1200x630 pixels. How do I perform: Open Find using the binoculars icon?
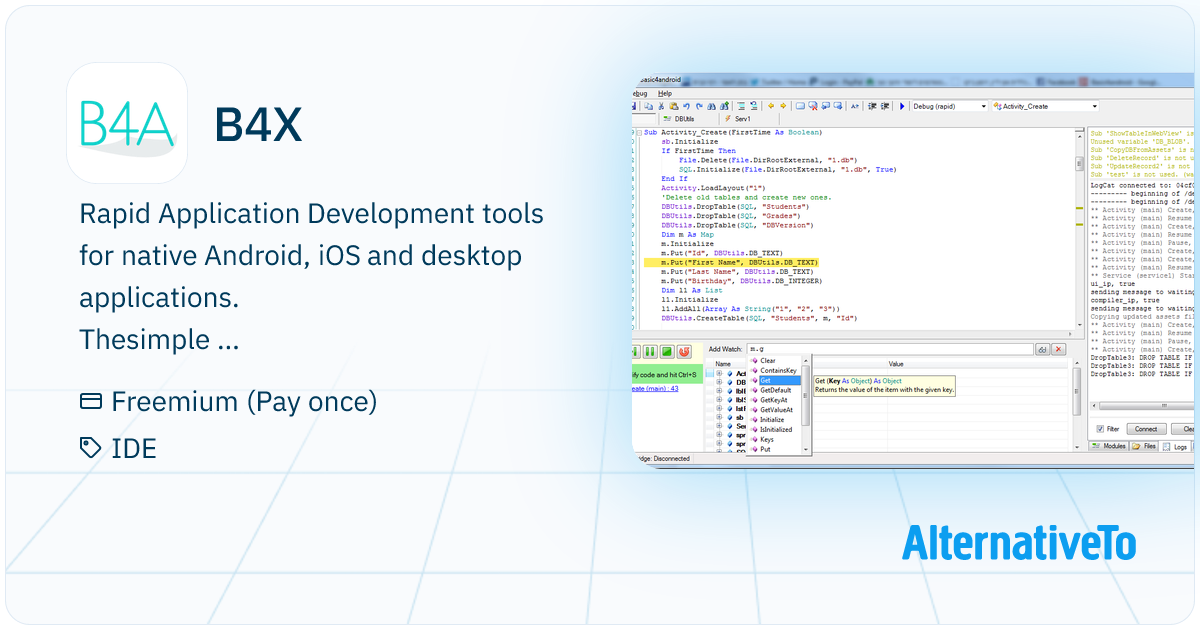coord(711,107)
